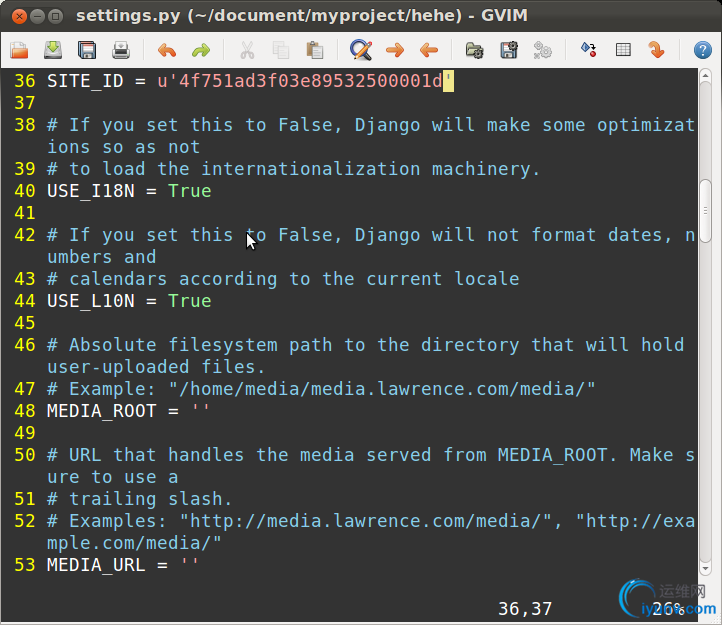Click the cursor position indicator 36,37
722x625 pixels.
pyautogui.click(x=525, y=609)
